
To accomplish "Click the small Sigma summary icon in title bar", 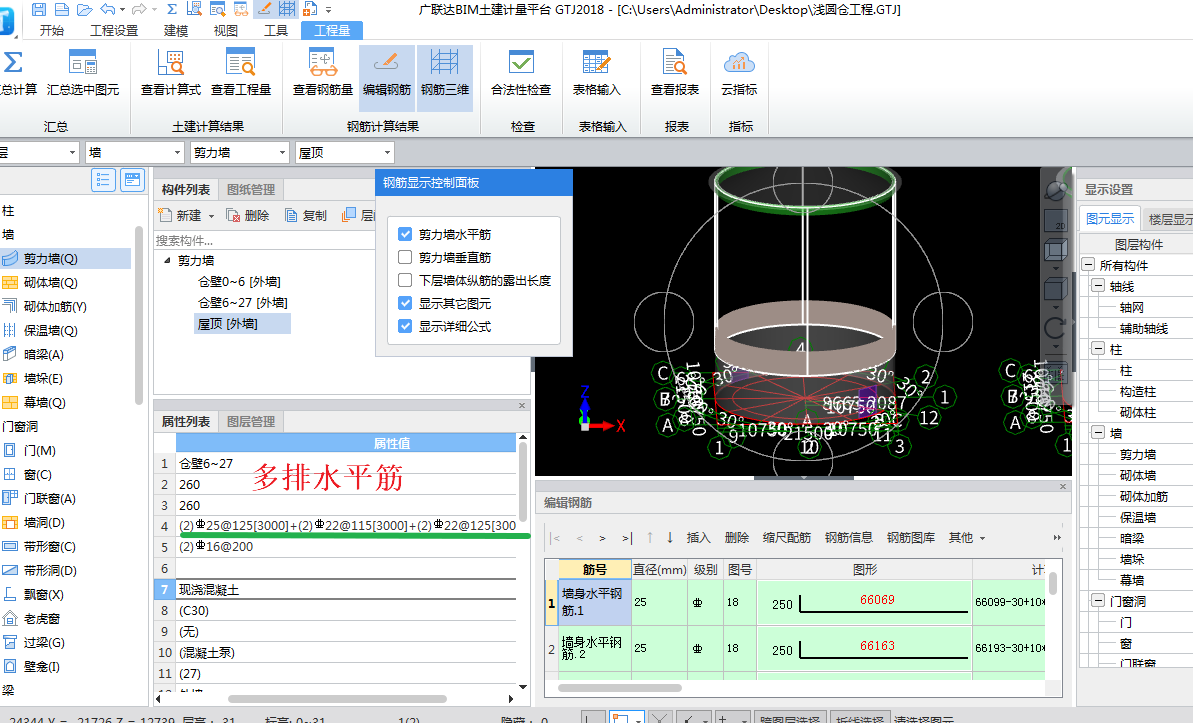I will (x=172, y=9).
